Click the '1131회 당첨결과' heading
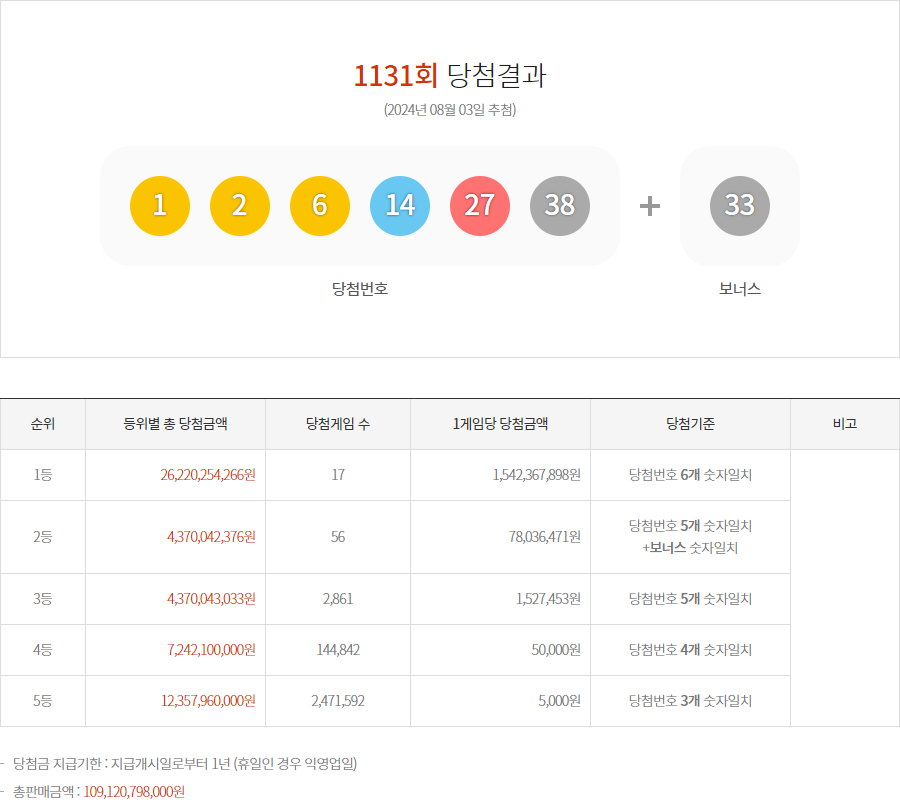The width and height of the screenshot is (900, 803). (450, 75)
